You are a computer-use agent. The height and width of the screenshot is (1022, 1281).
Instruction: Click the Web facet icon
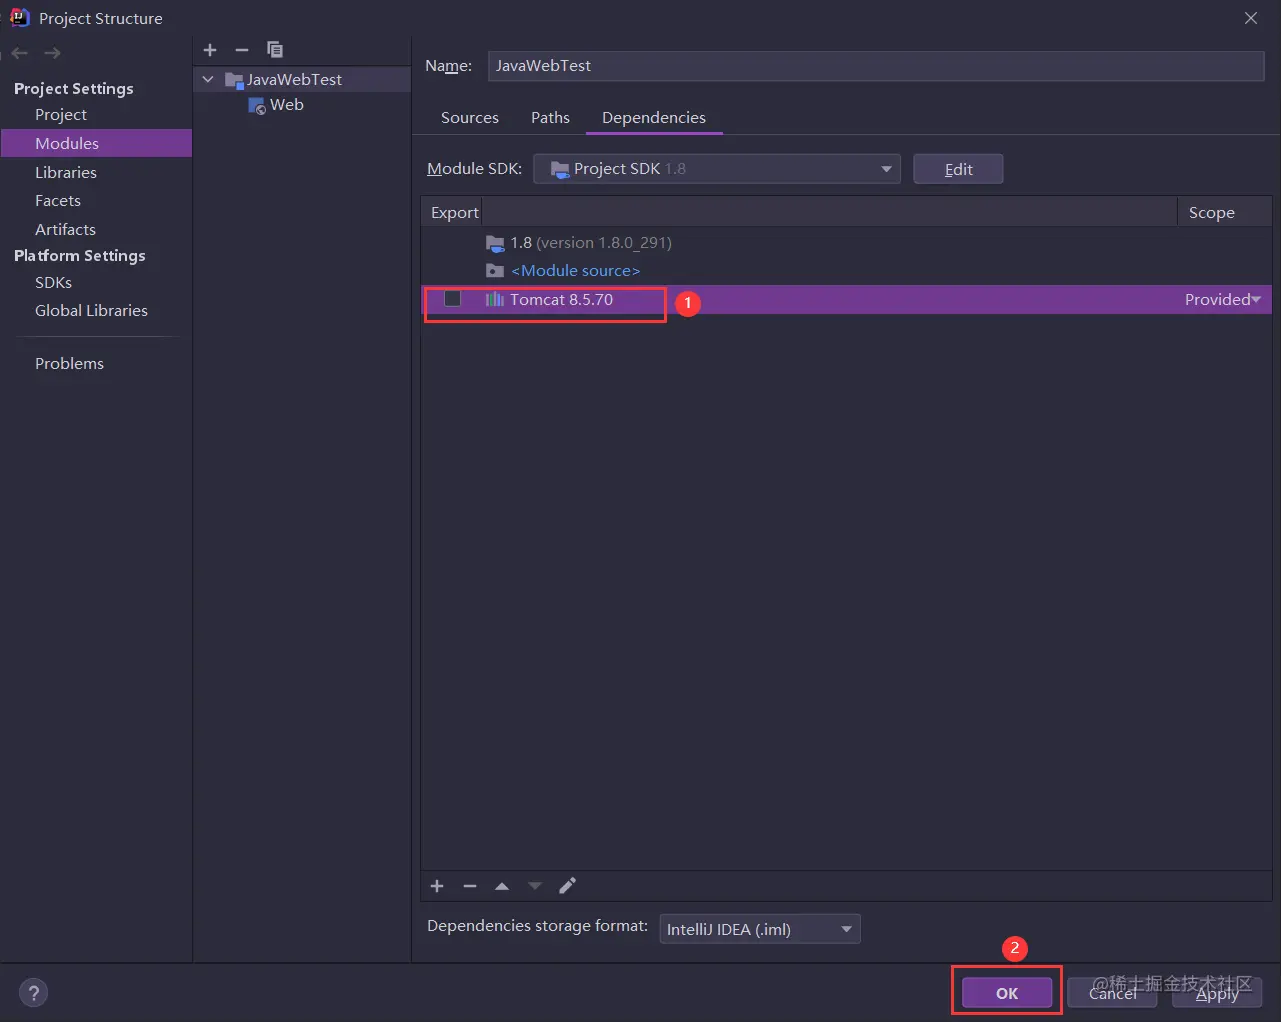[257, 105]
